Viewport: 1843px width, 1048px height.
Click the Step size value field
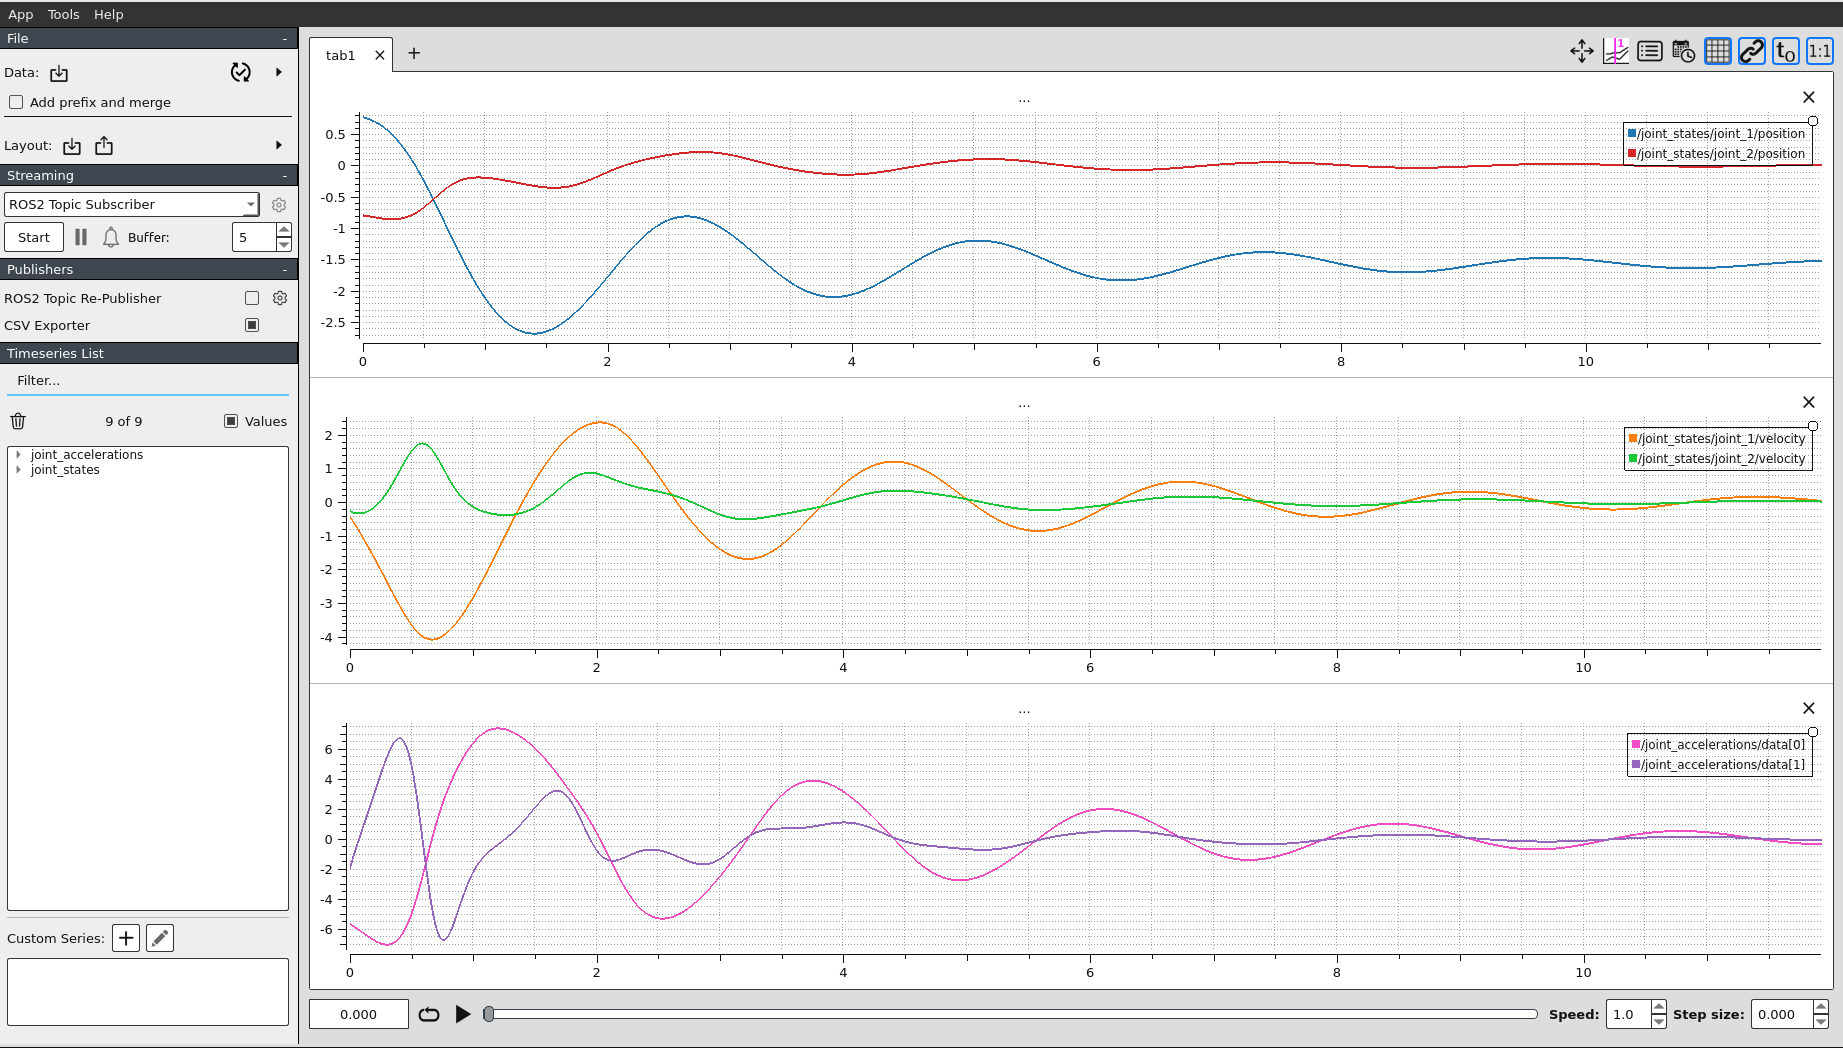pyautogui.click(x=1781, y=1014)
